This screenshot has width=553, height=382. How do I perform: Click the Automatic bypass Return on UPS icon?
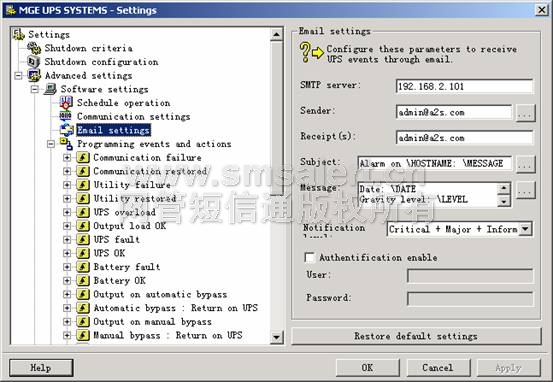83,308
